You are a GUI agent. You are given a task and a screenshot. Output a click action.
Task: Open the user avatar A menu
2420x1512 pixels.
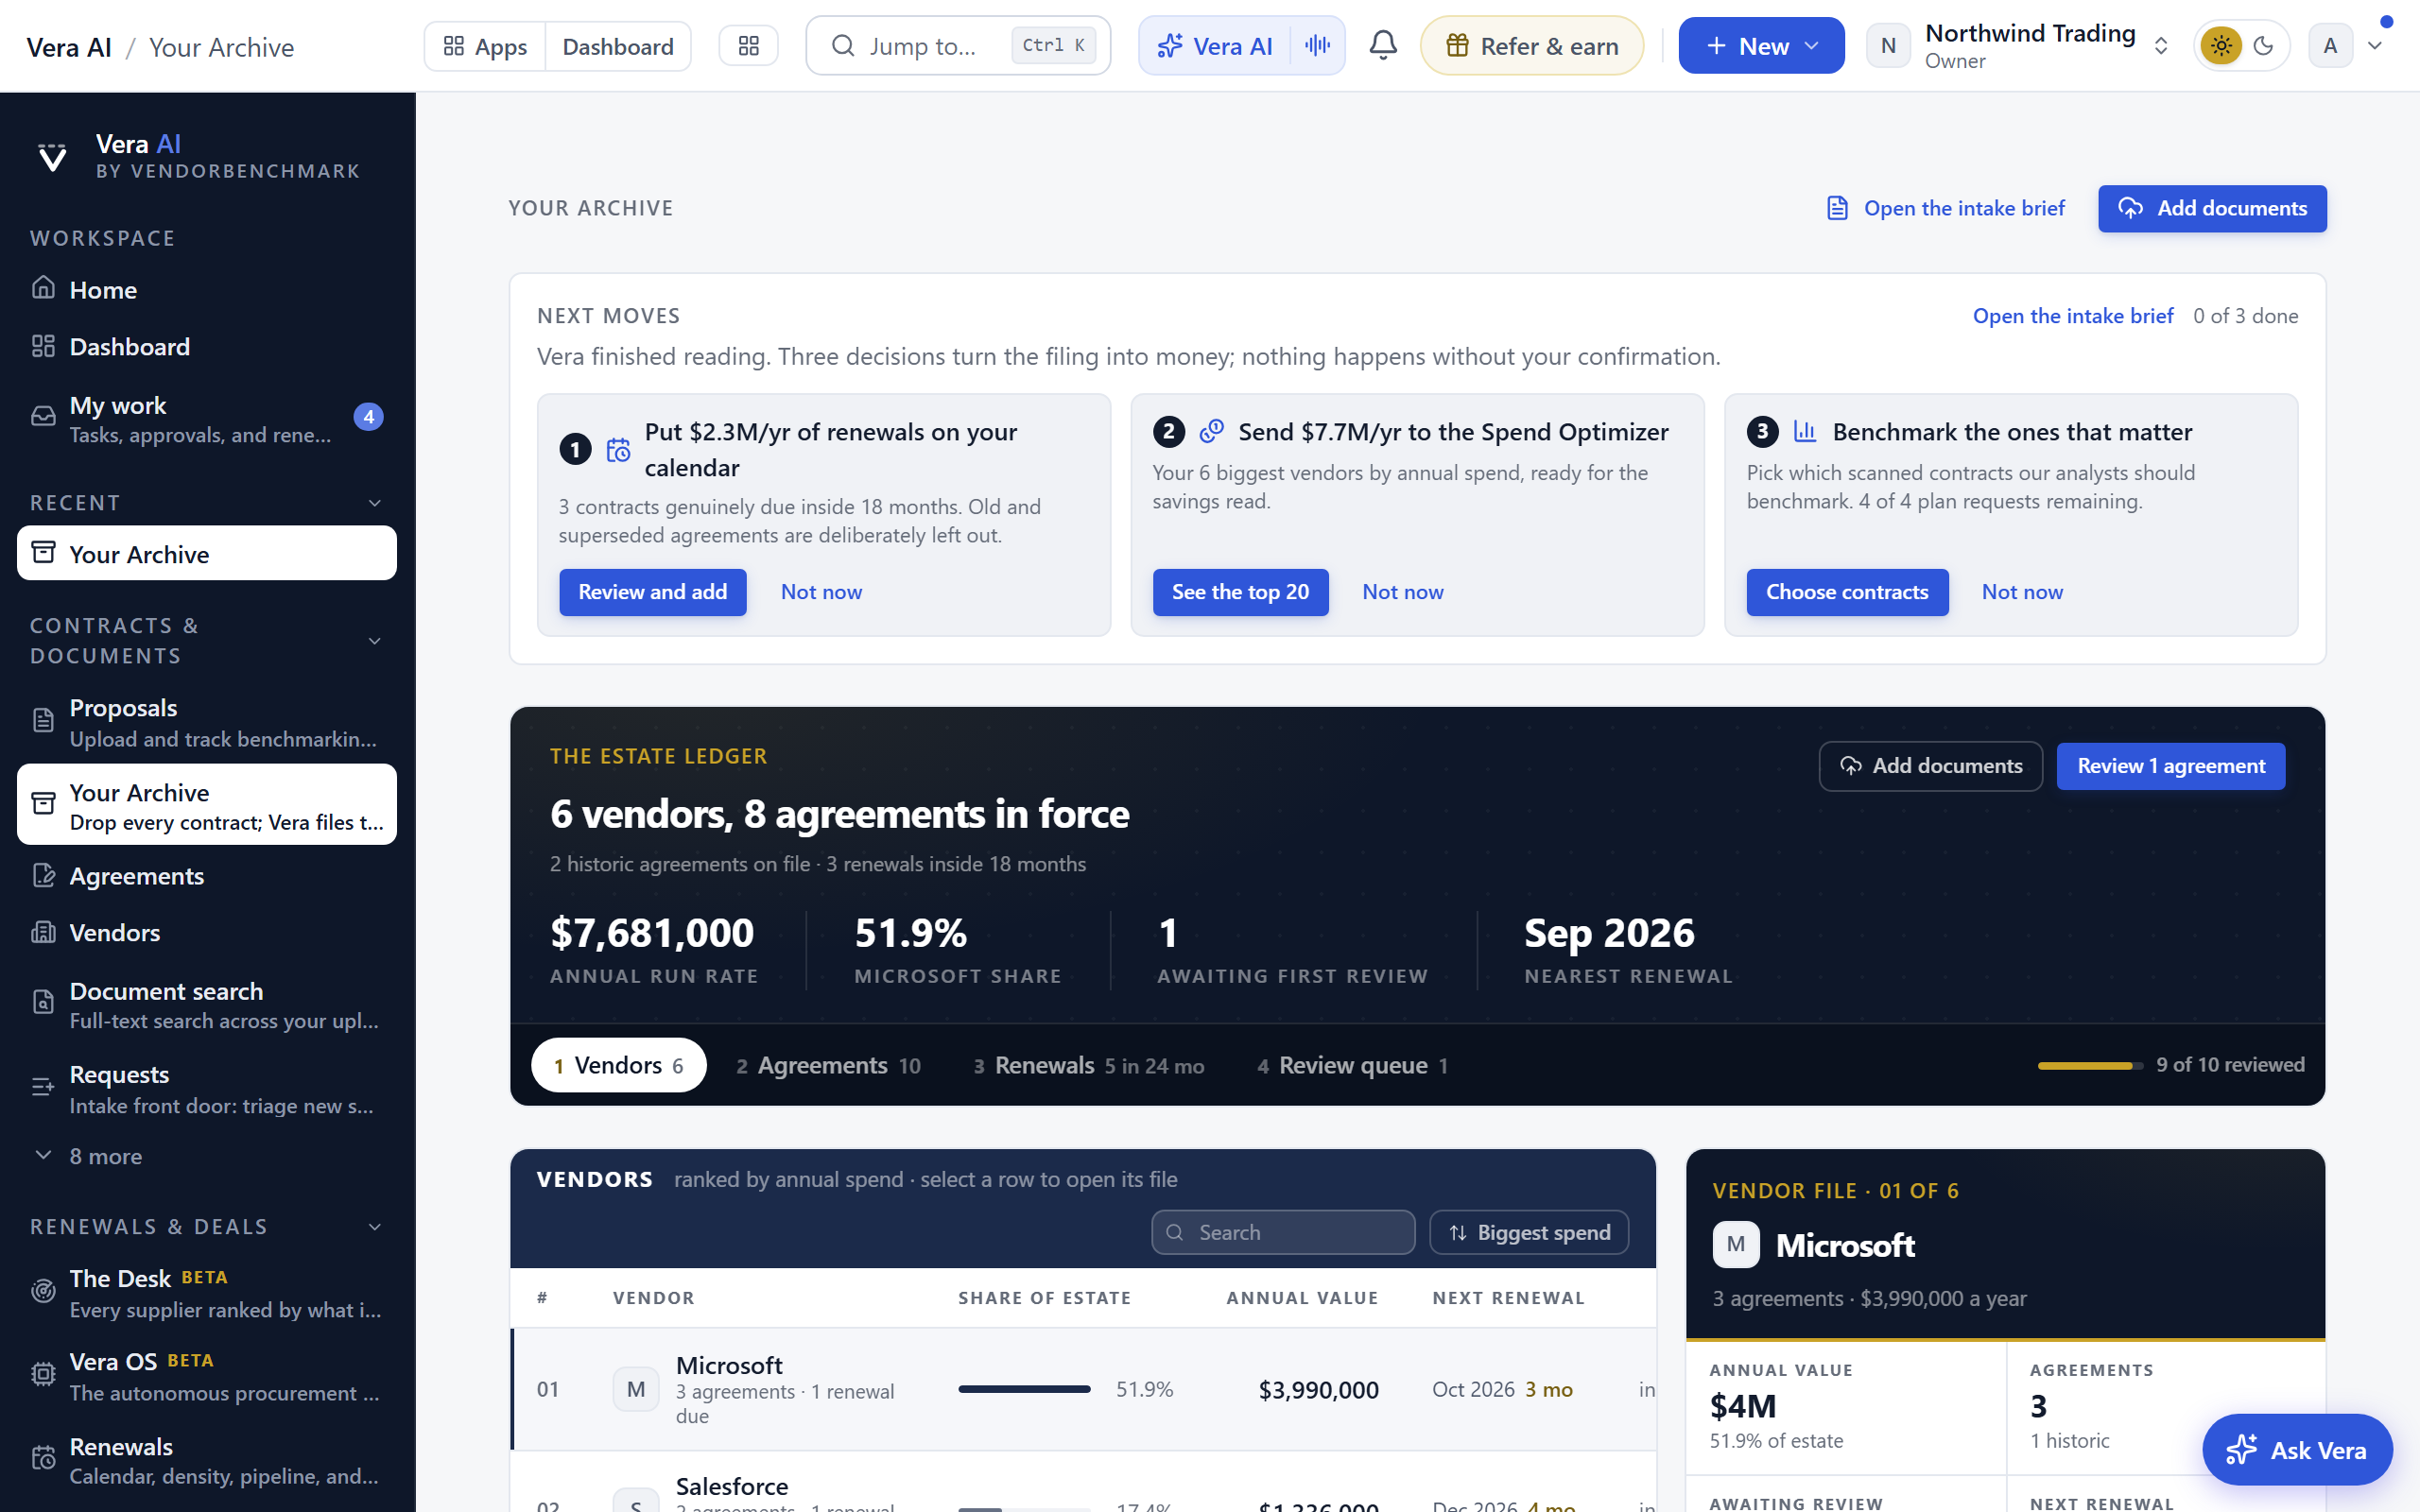[2330, 46]
